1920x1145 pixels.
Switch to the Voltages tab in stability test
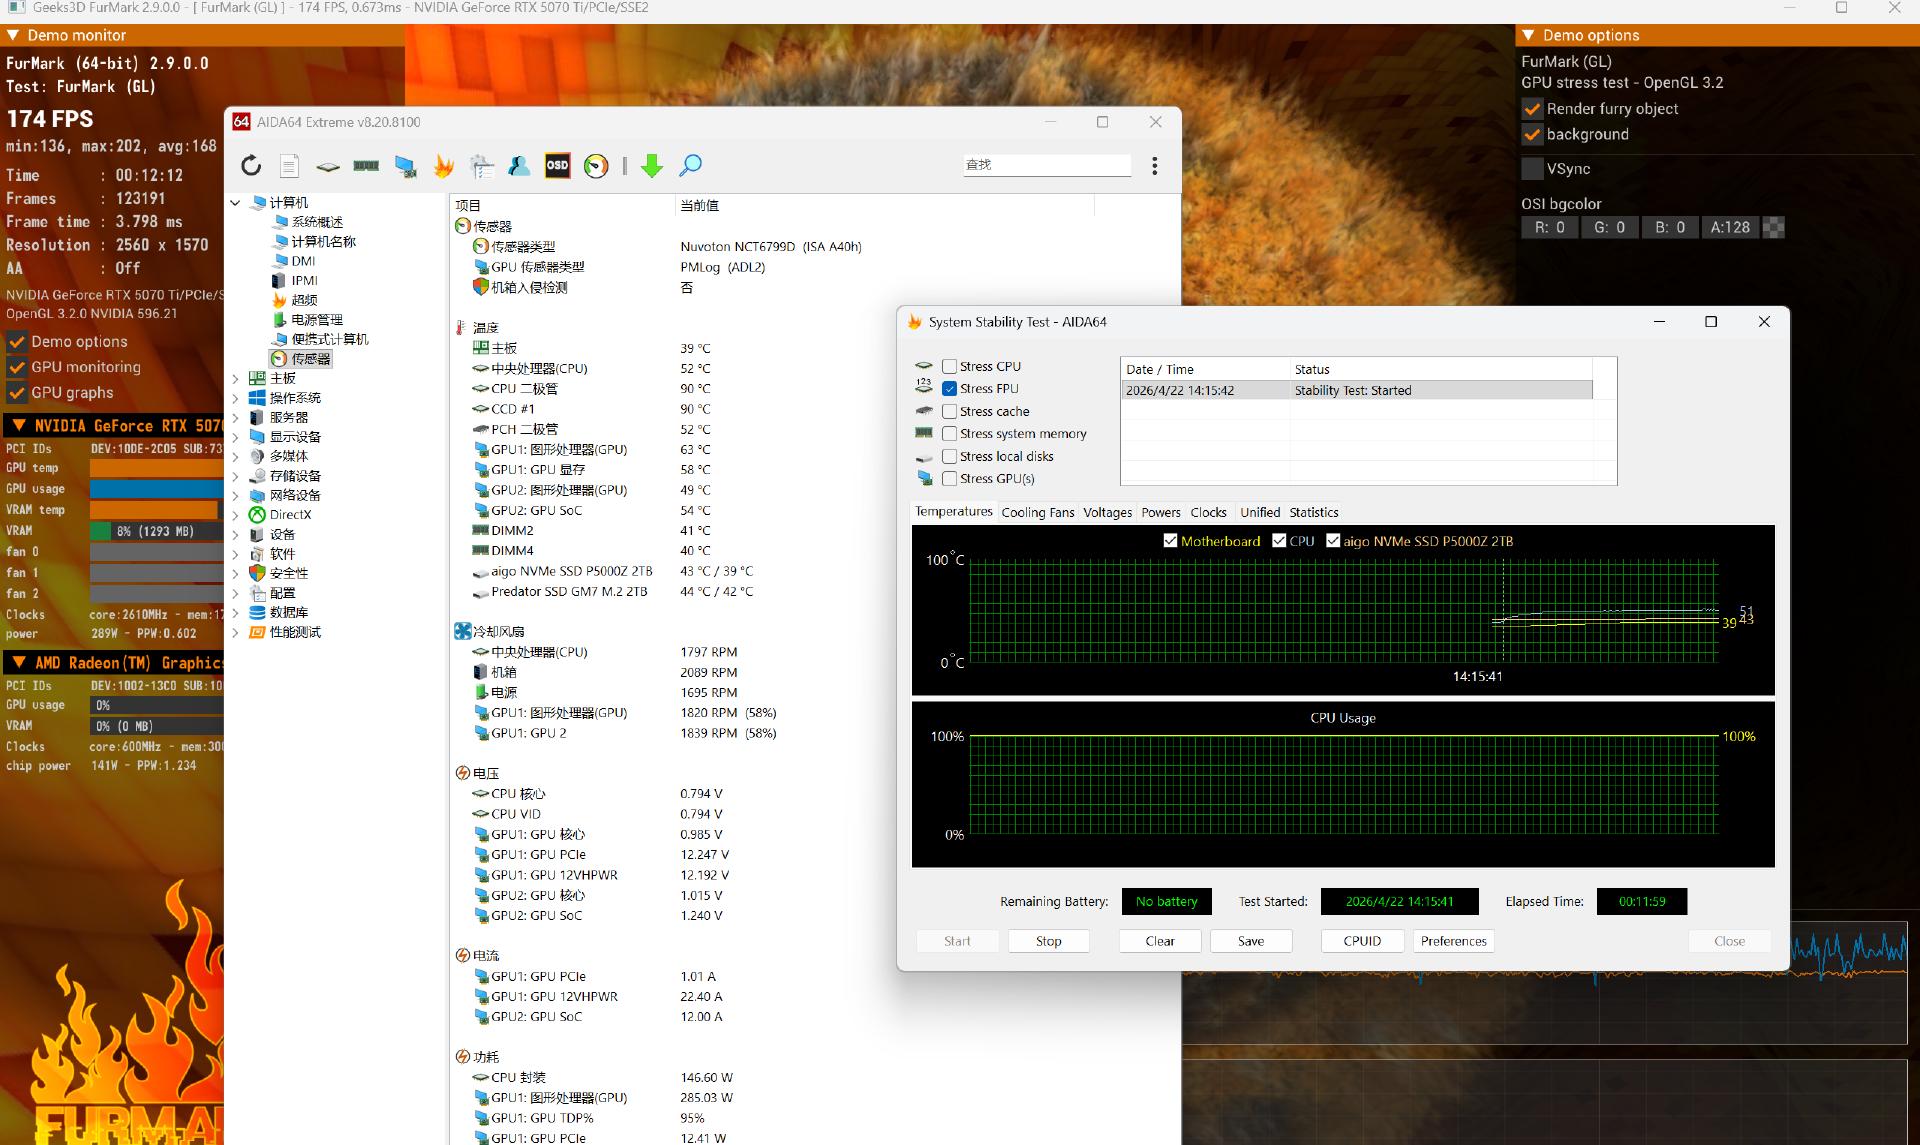[1107, 512]
